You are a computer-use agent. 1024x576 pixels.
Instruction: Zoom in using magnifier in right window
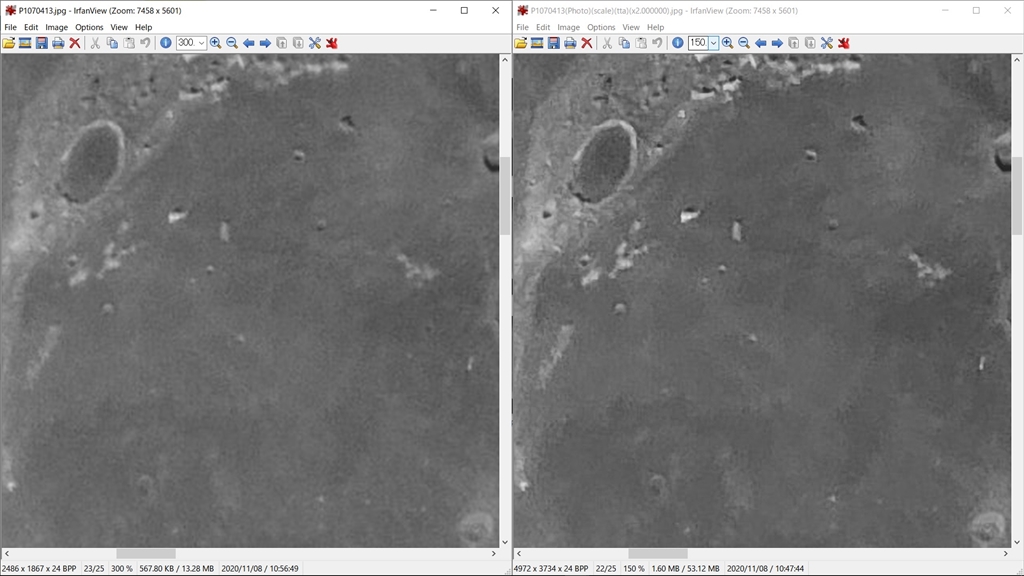click(x=728, y=43)
